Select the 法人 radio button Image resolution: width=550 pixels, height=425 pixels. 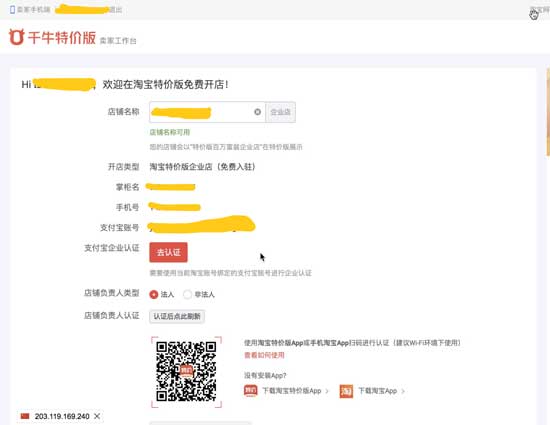pos(154,295)
